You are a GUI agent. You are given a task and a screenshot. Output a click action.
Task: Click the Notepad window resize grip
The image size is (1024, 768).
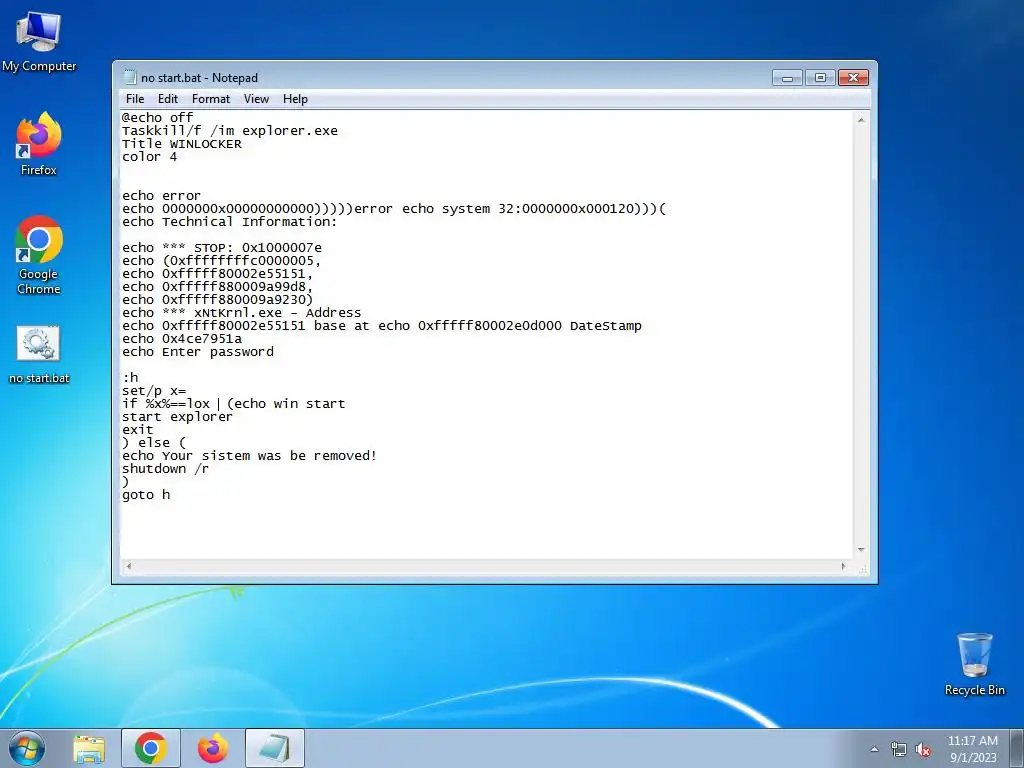click(862, 568)
